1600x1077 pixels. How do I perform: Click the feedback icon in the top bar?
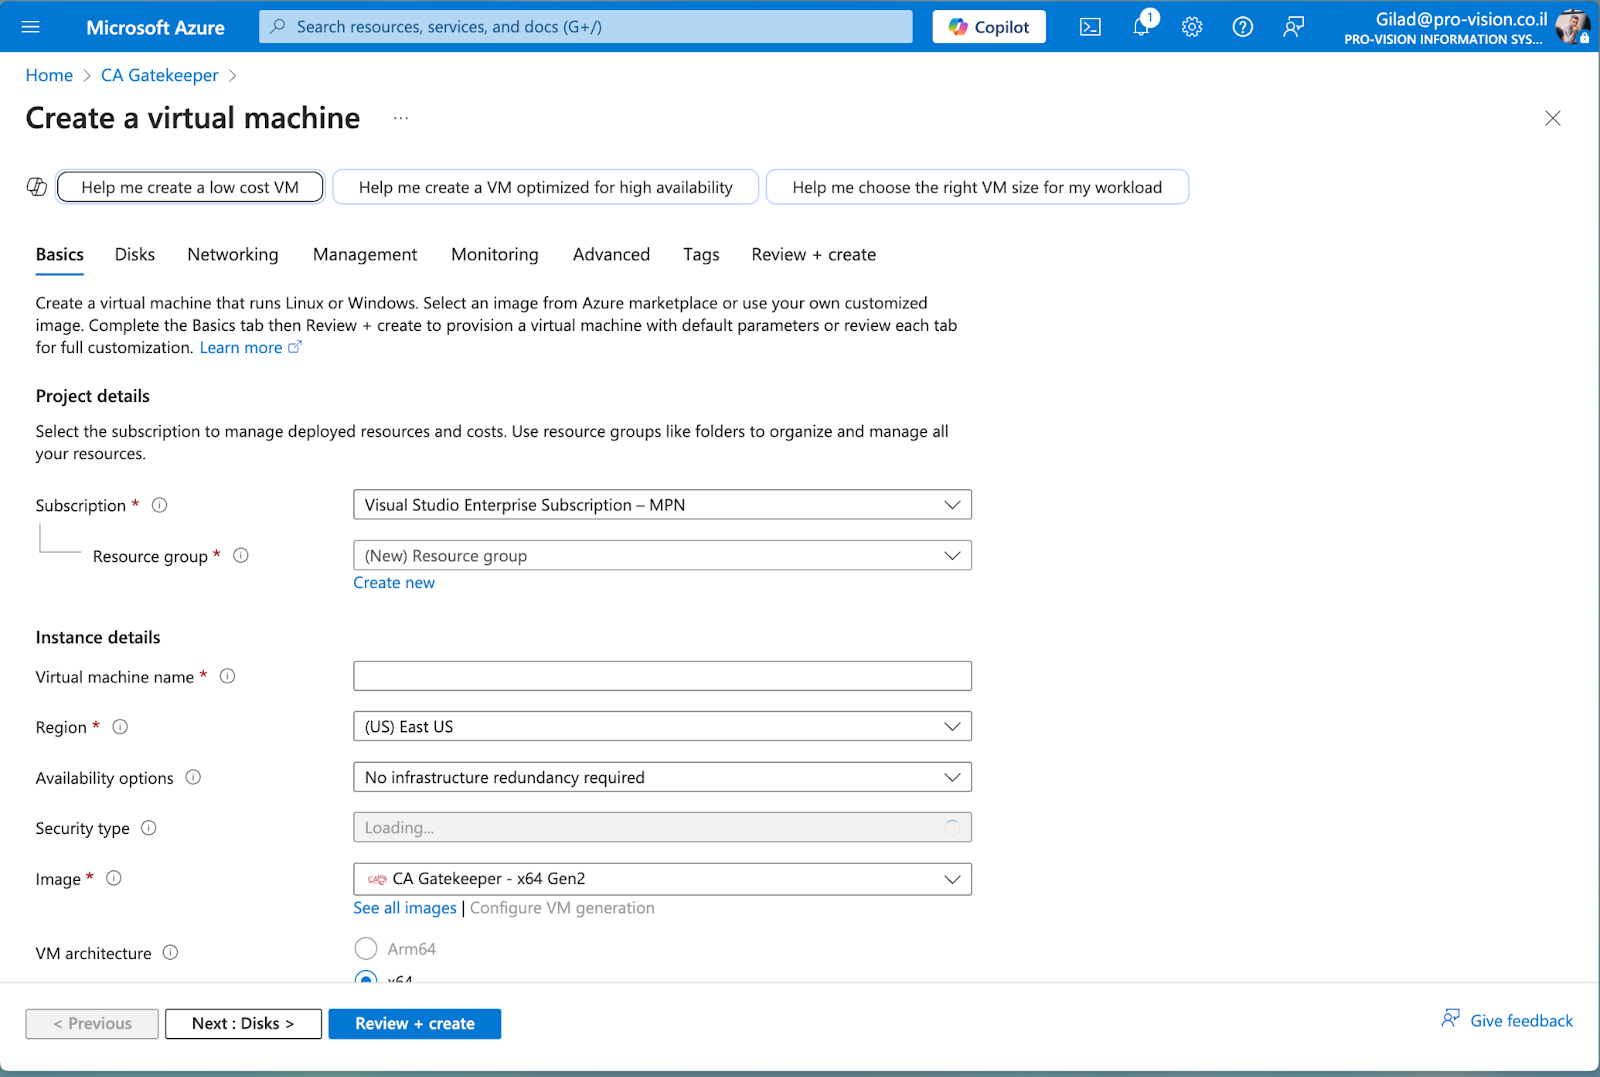tap(1294, 27)
